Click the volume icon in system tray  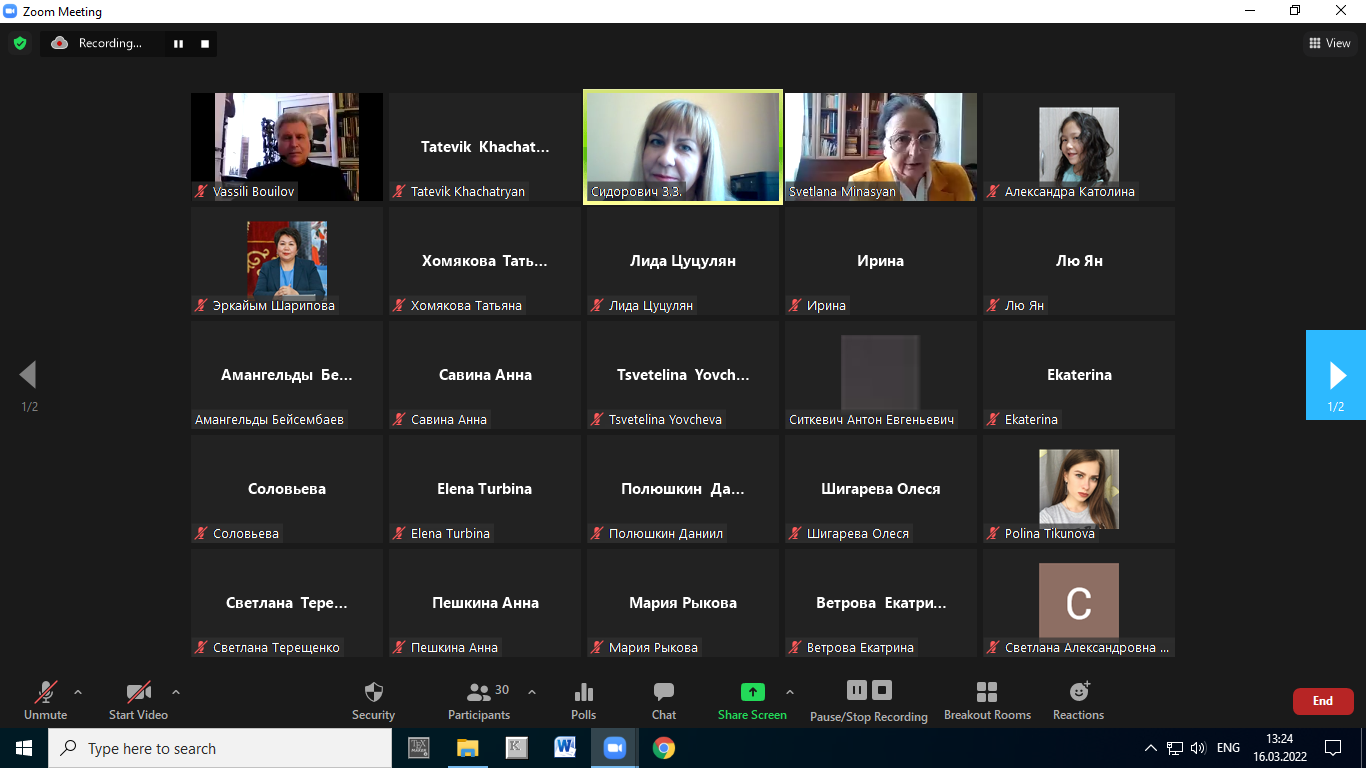coord(1199,748)
